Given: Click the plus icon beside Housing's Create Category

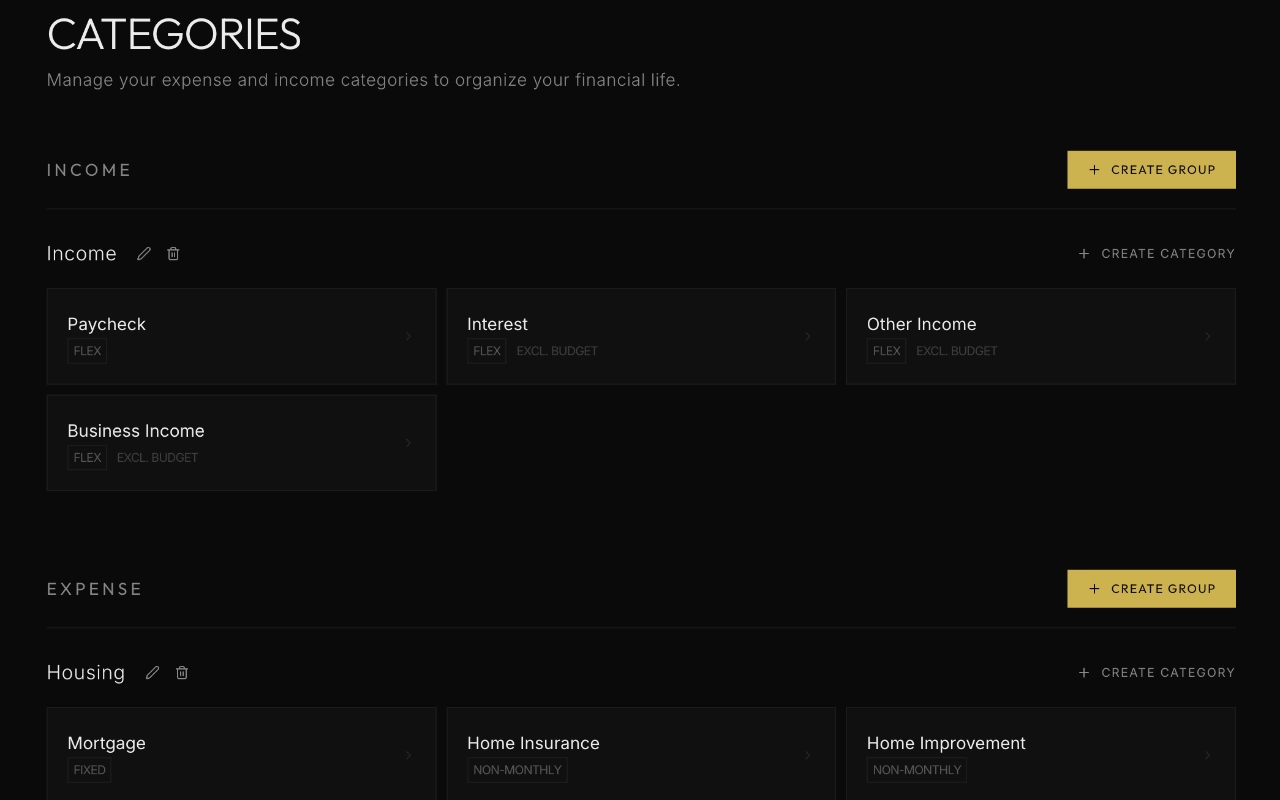Looking at the screenshot, I should click(x=1084, y=672).
